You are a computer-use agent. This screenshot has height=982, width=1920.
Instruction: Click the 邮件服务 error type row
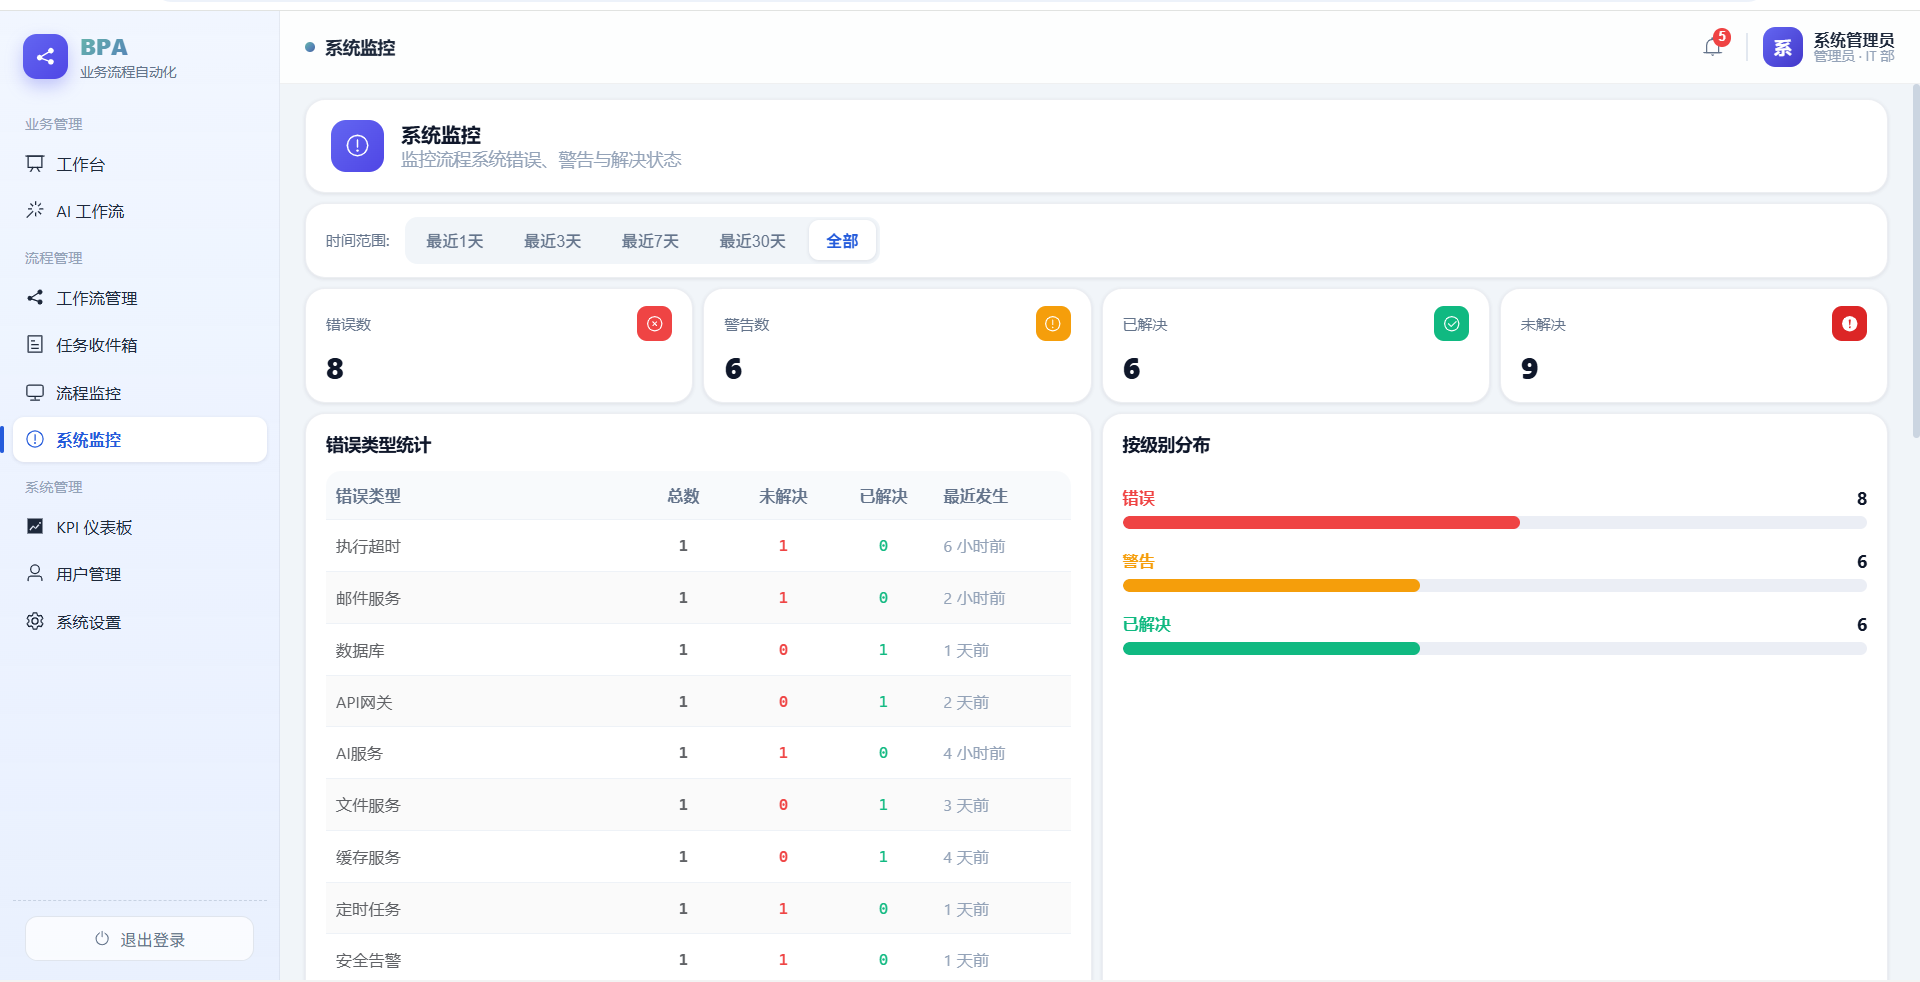[x=698, y=598]
